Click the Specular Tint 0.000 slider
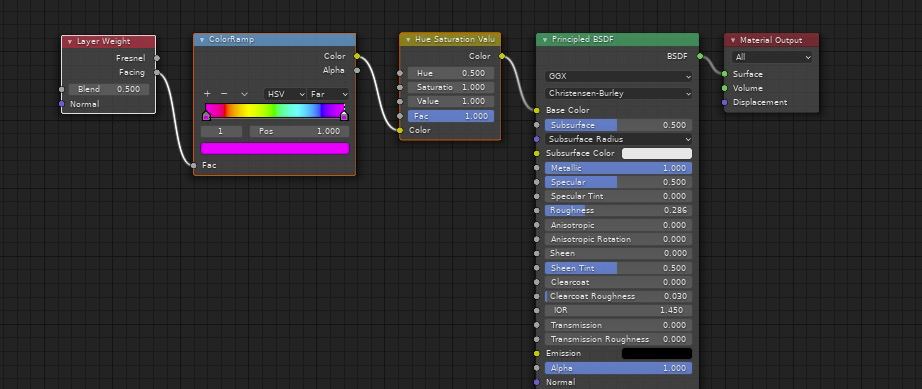The height and width of the screenshot is (389, 922). click(619, 196)
